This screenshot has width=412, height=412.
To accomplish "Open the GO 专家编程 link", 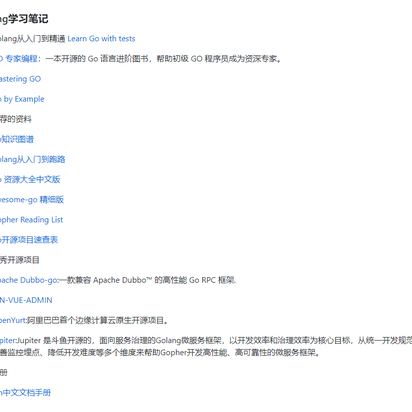I will [18, 59].
